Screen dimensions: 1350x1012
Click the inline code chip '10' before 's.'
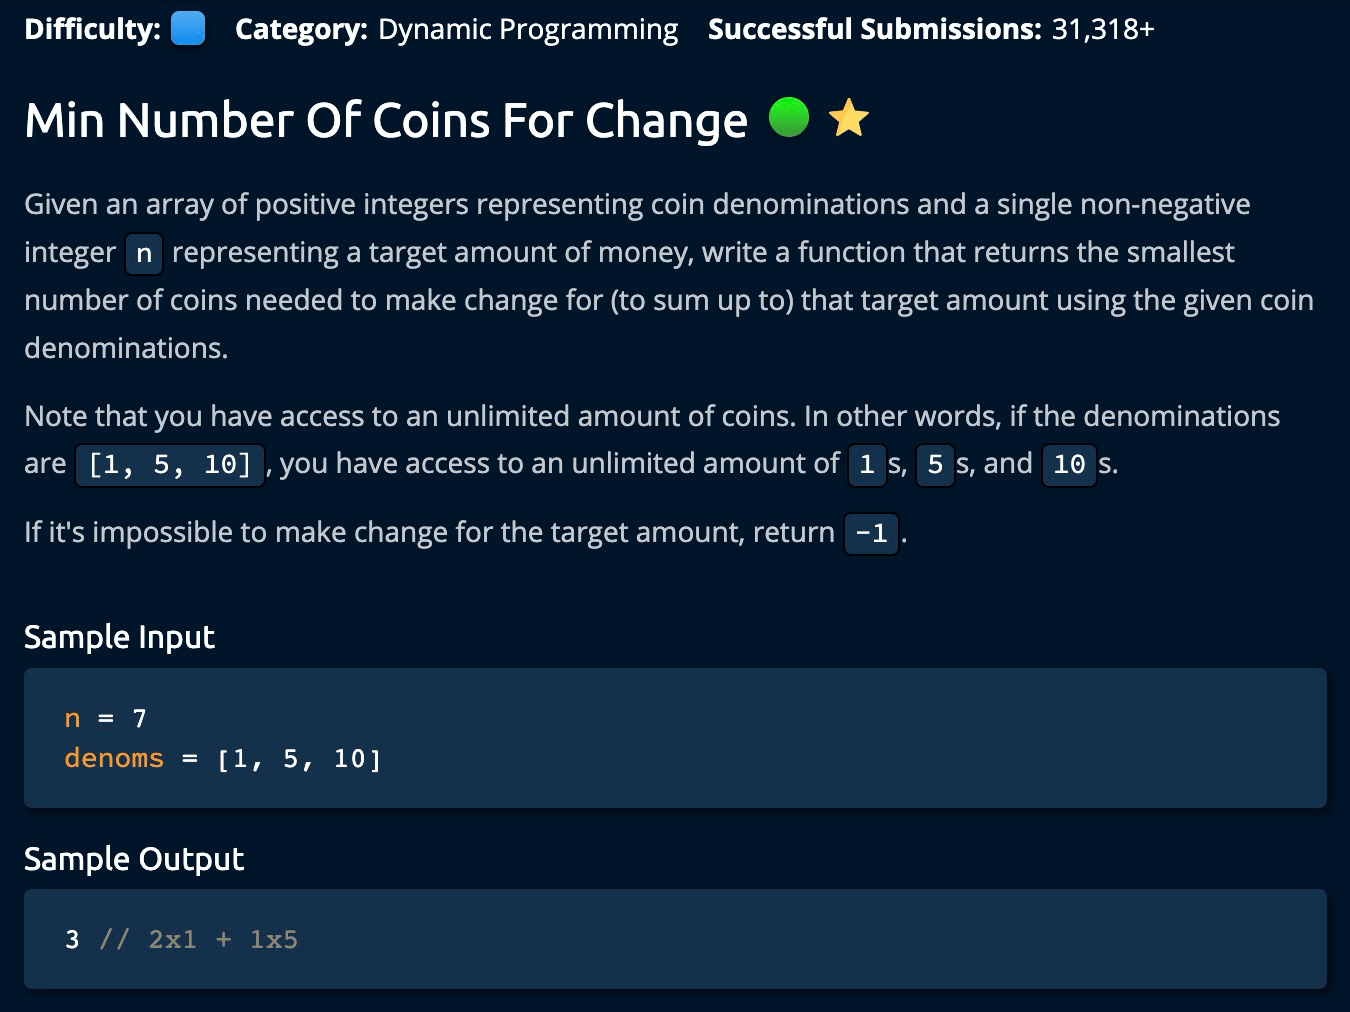(x=1069, y=465)
